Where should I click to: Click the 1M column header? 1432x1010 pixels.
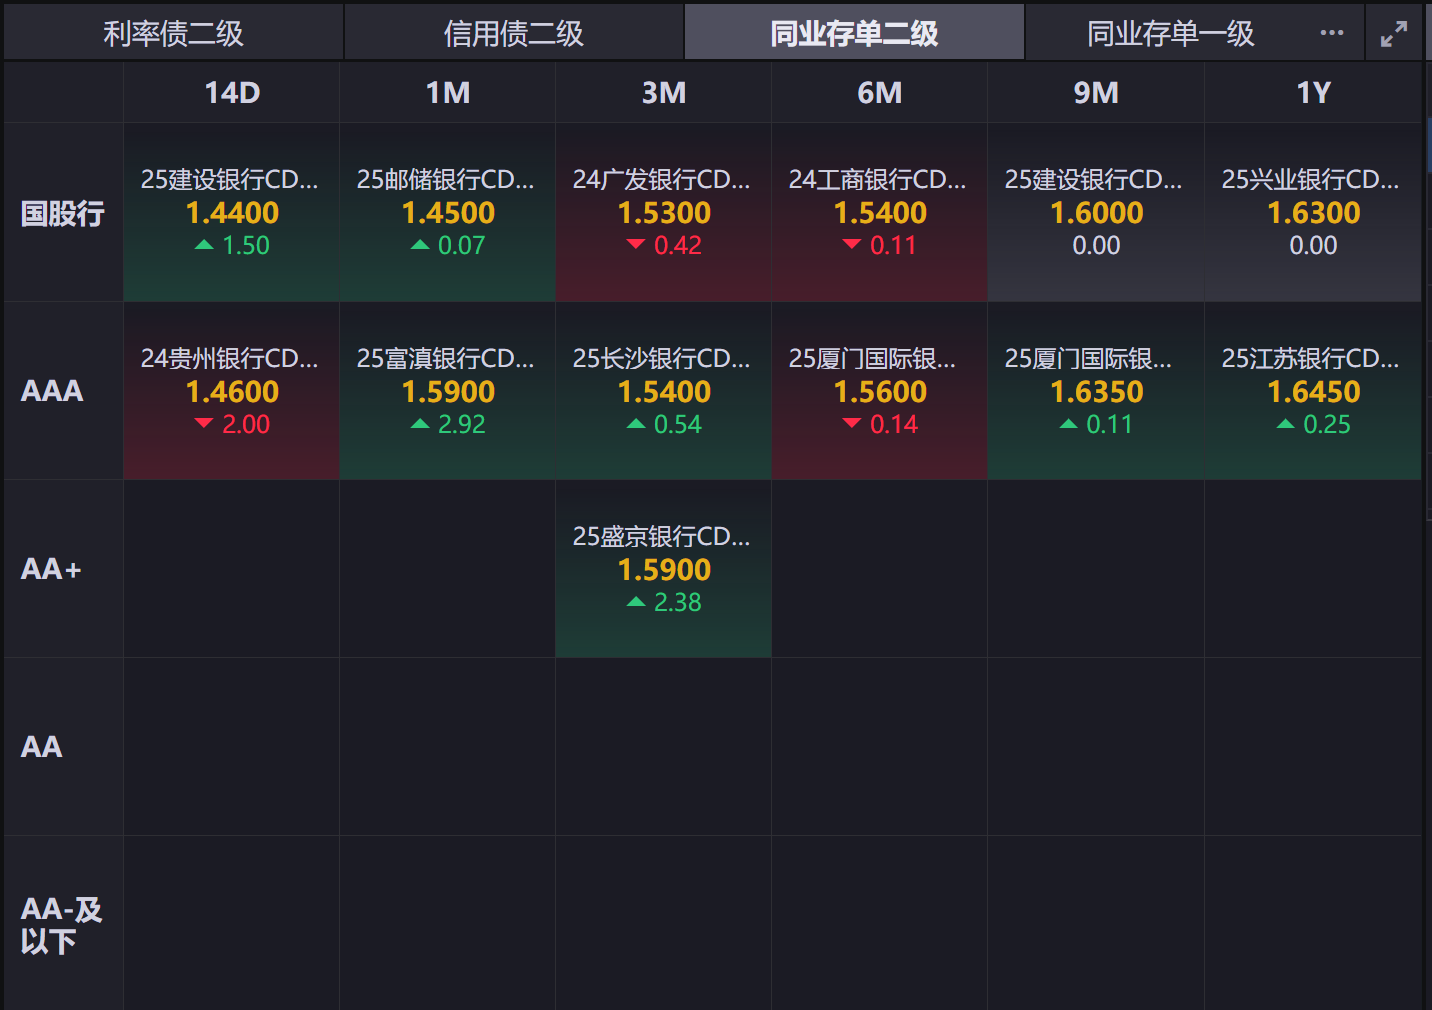(x=448, y=93)
